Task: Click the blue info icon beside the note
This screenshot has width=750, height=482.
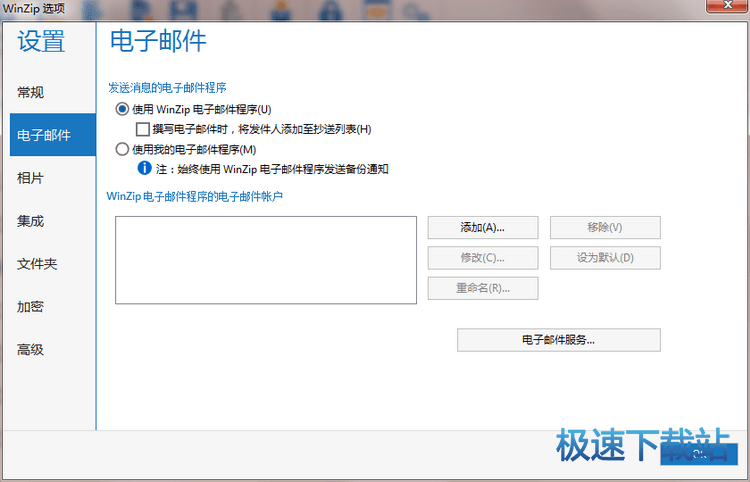Action: pos(144,169)
